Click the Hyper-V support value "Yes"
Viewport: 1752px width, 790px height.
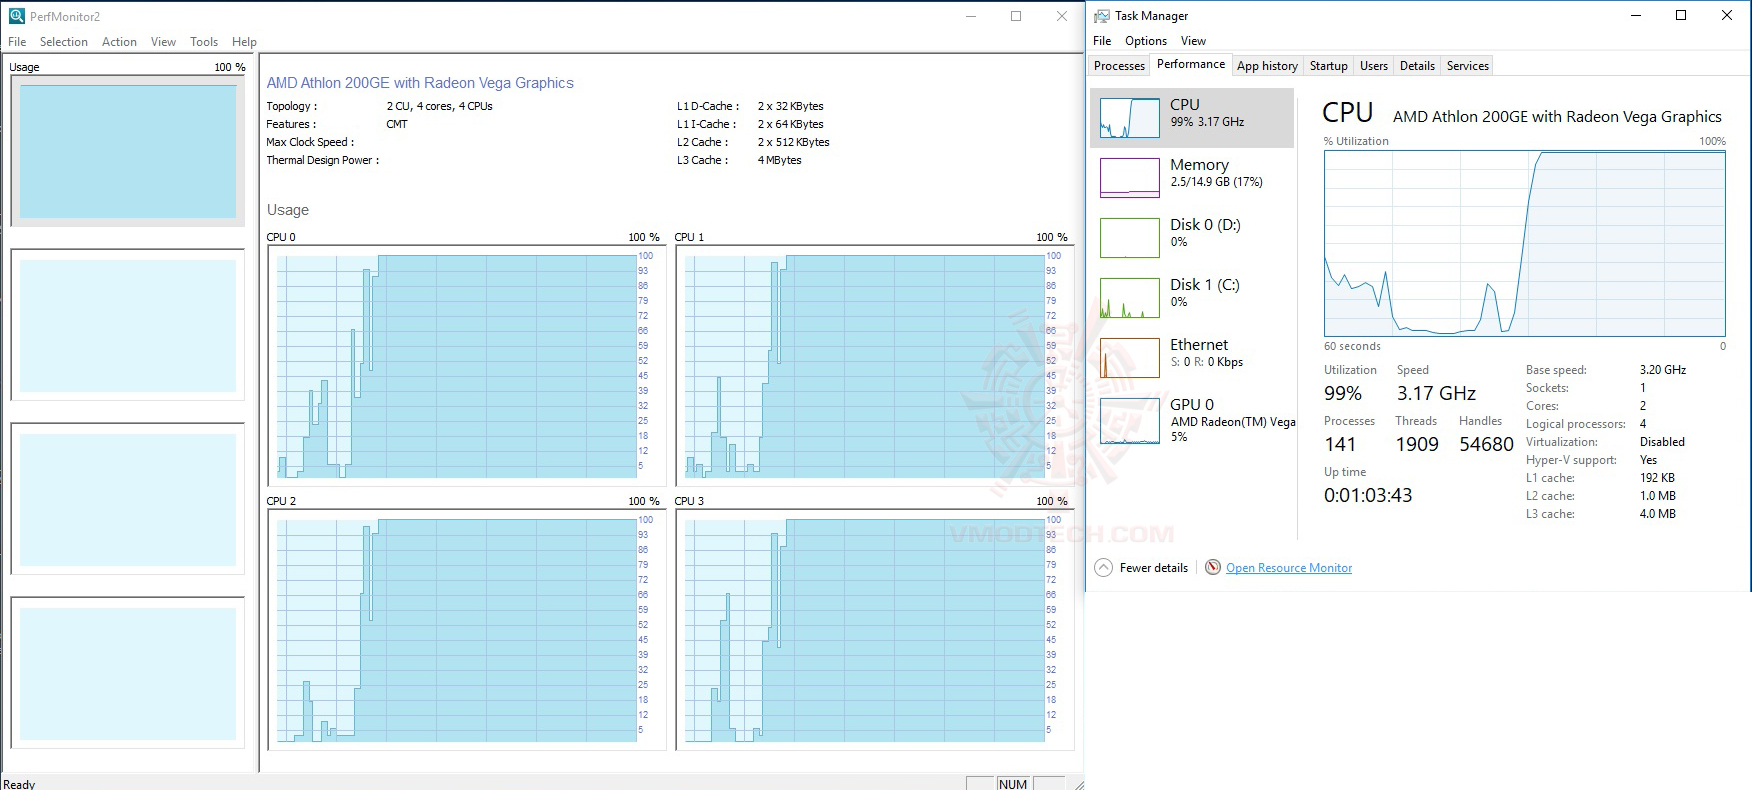1648,460
